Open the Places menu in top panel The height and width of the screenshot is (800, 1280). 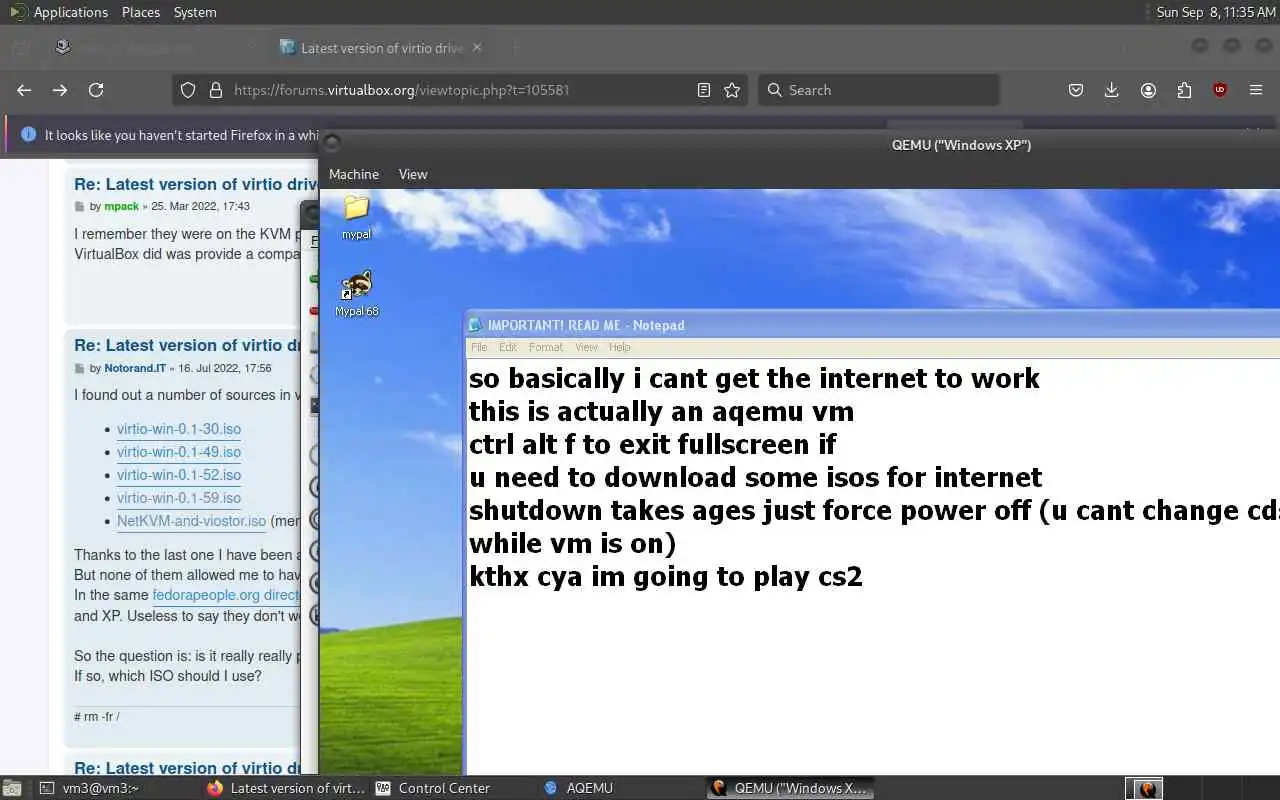(141, 12)
